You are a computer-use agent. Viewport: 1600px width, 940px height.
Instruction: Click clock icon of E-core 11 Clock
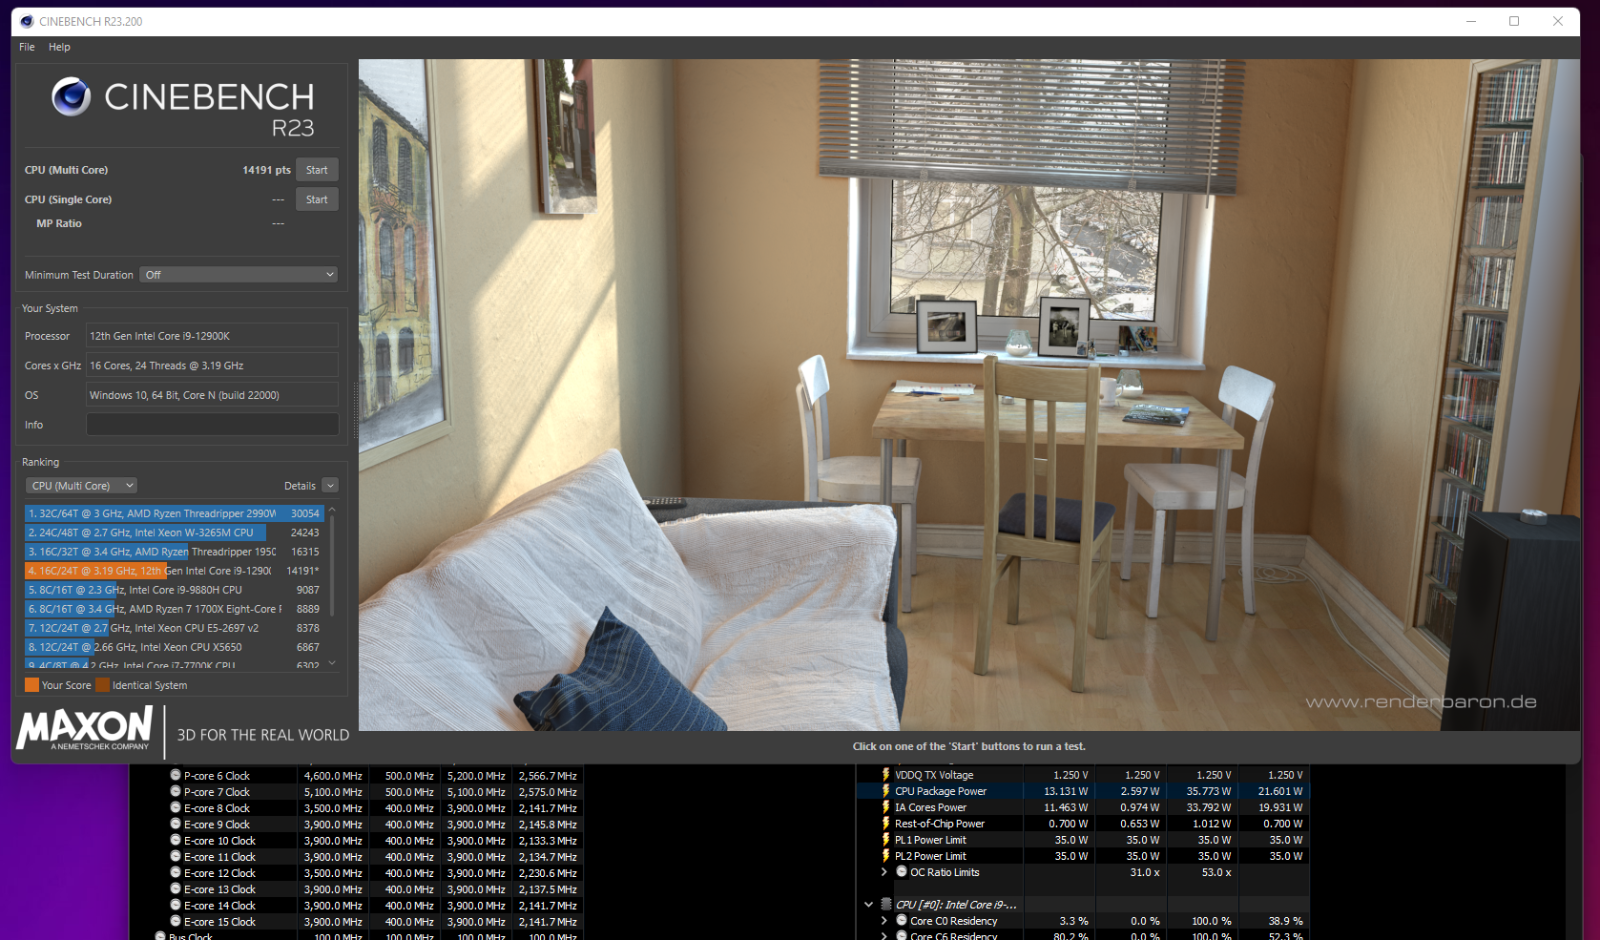(175, 856)
